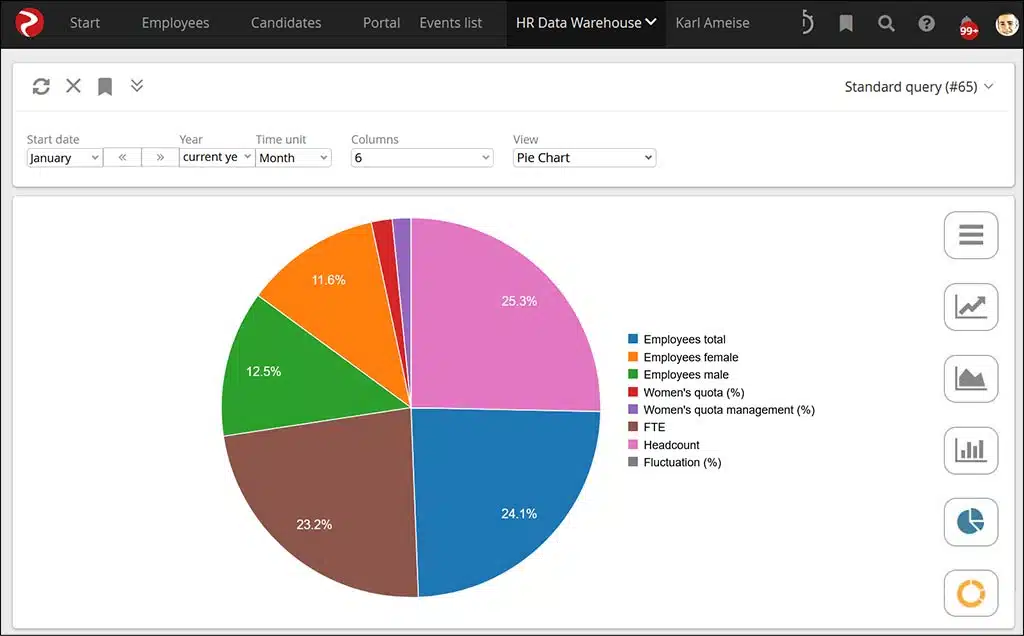Image resolution: width=1024 pixels, height=636 pixels.
Task: Open the list view via the top sidebar icon
Action: [970, 235]
